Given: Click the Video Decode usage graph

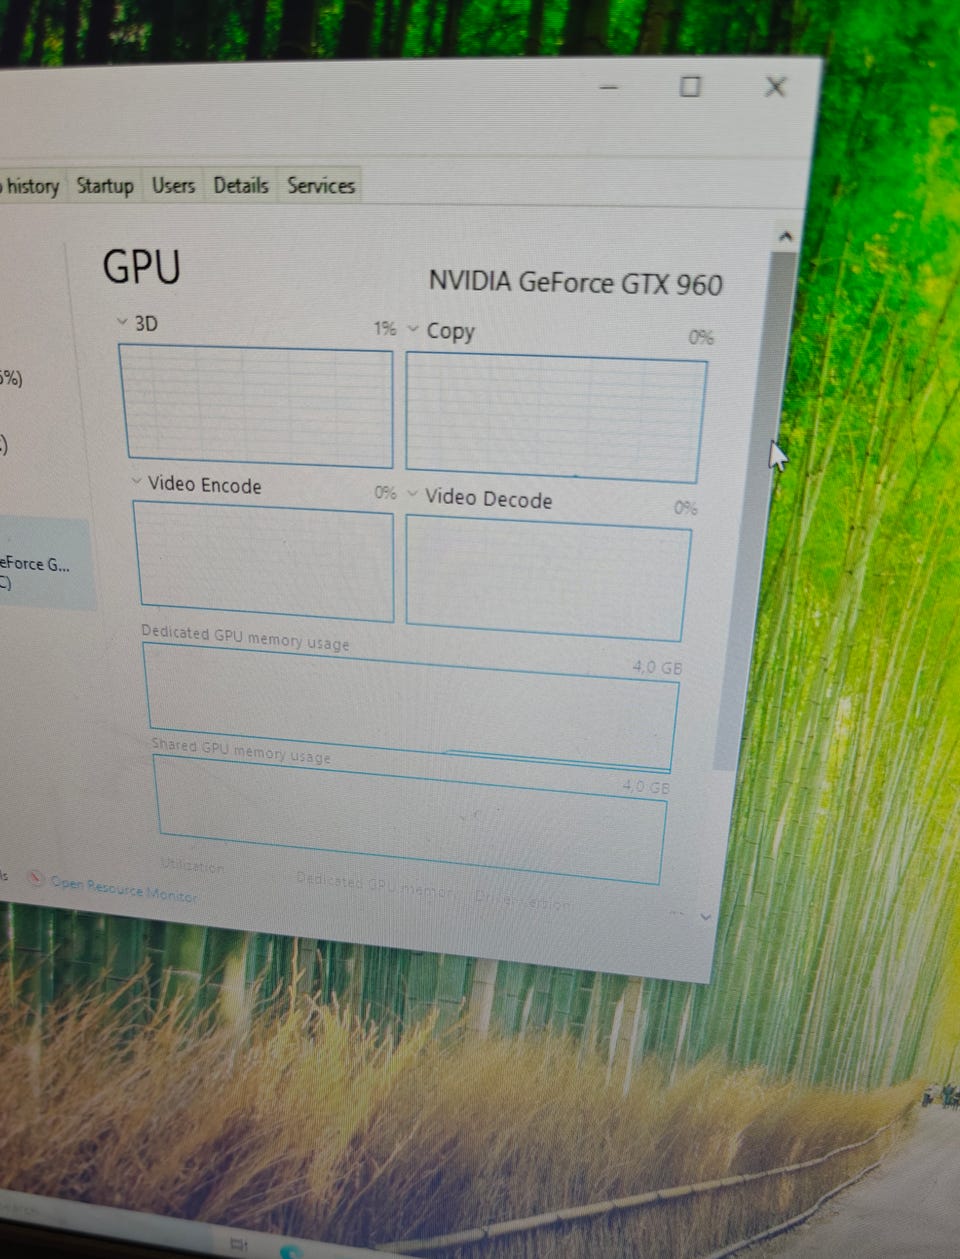Looking at the screenshot, I should pos(547,579).
